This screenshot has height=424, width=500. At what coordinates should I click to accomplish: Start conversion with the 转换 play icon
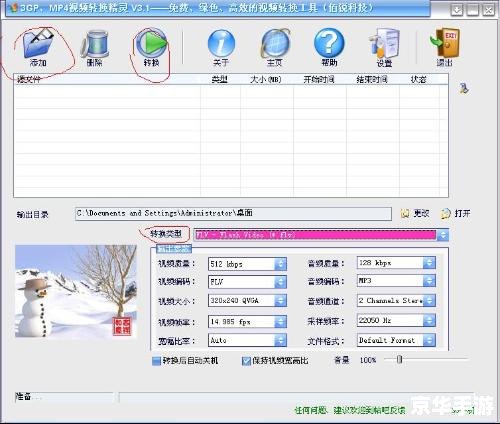click(152, 43)
